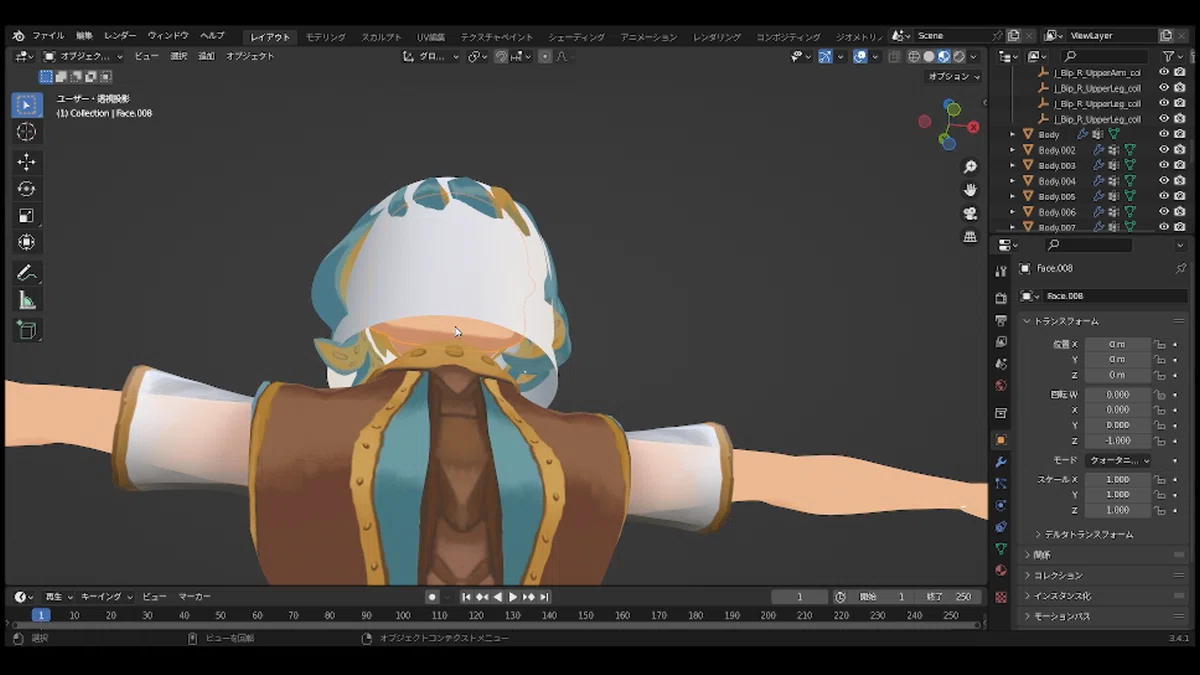
Task: Open the Object Data mesh properties tab
Action: click(x=1001, y=549)
